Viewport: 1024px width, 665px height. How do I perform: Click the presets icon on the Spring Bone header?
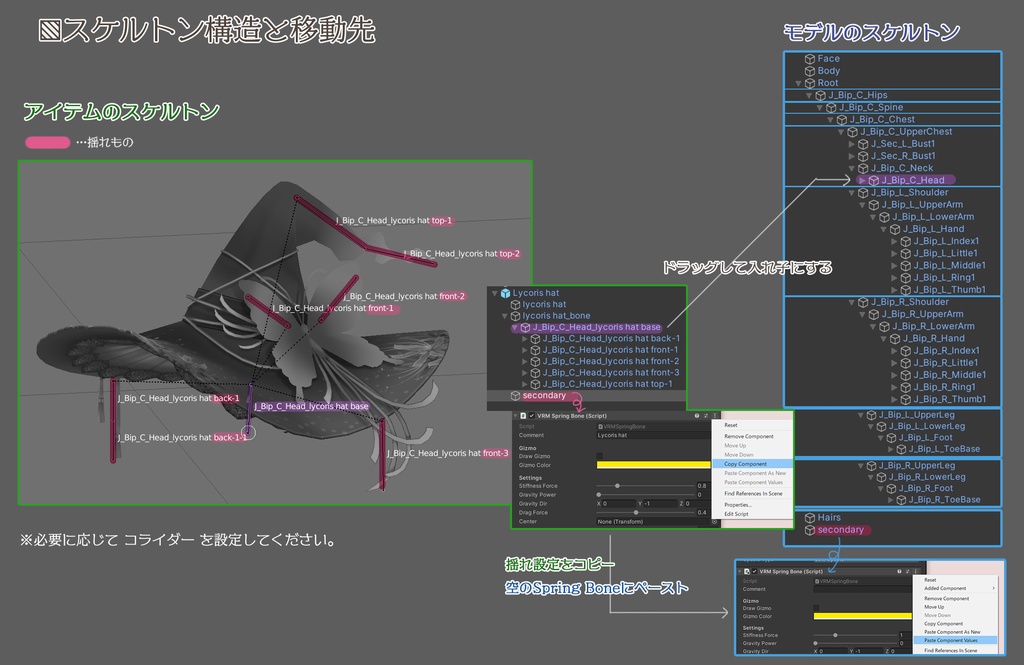[705, 416]
